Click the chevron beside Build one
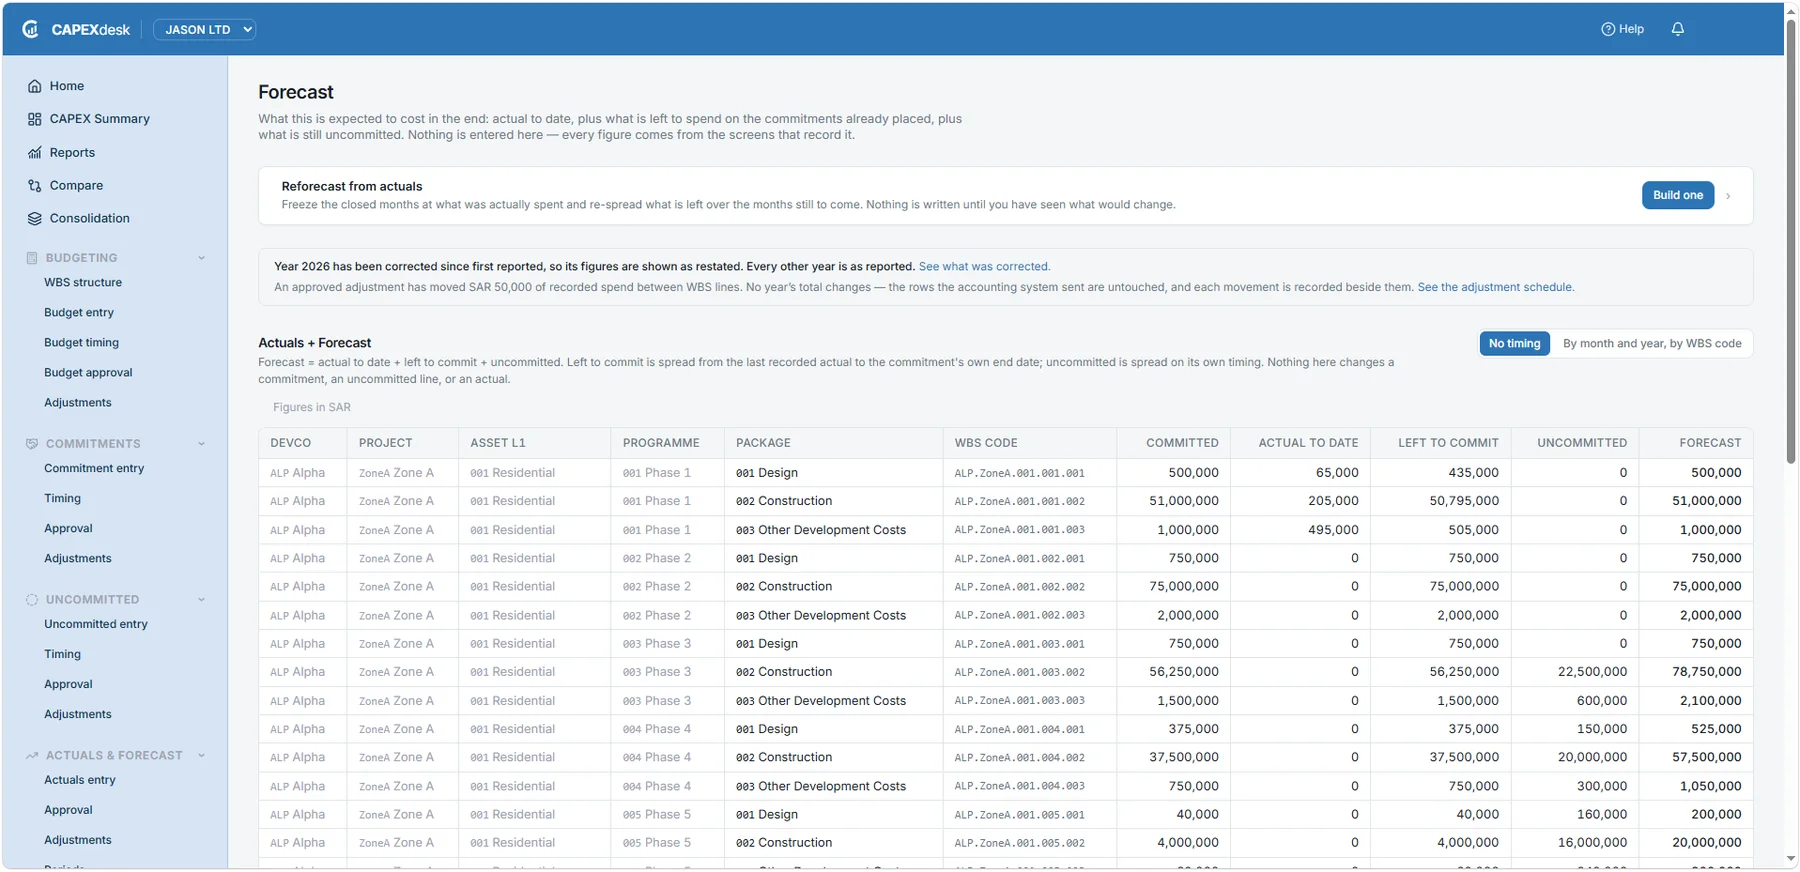The image size is (1800, 872). pos(1728,196)
